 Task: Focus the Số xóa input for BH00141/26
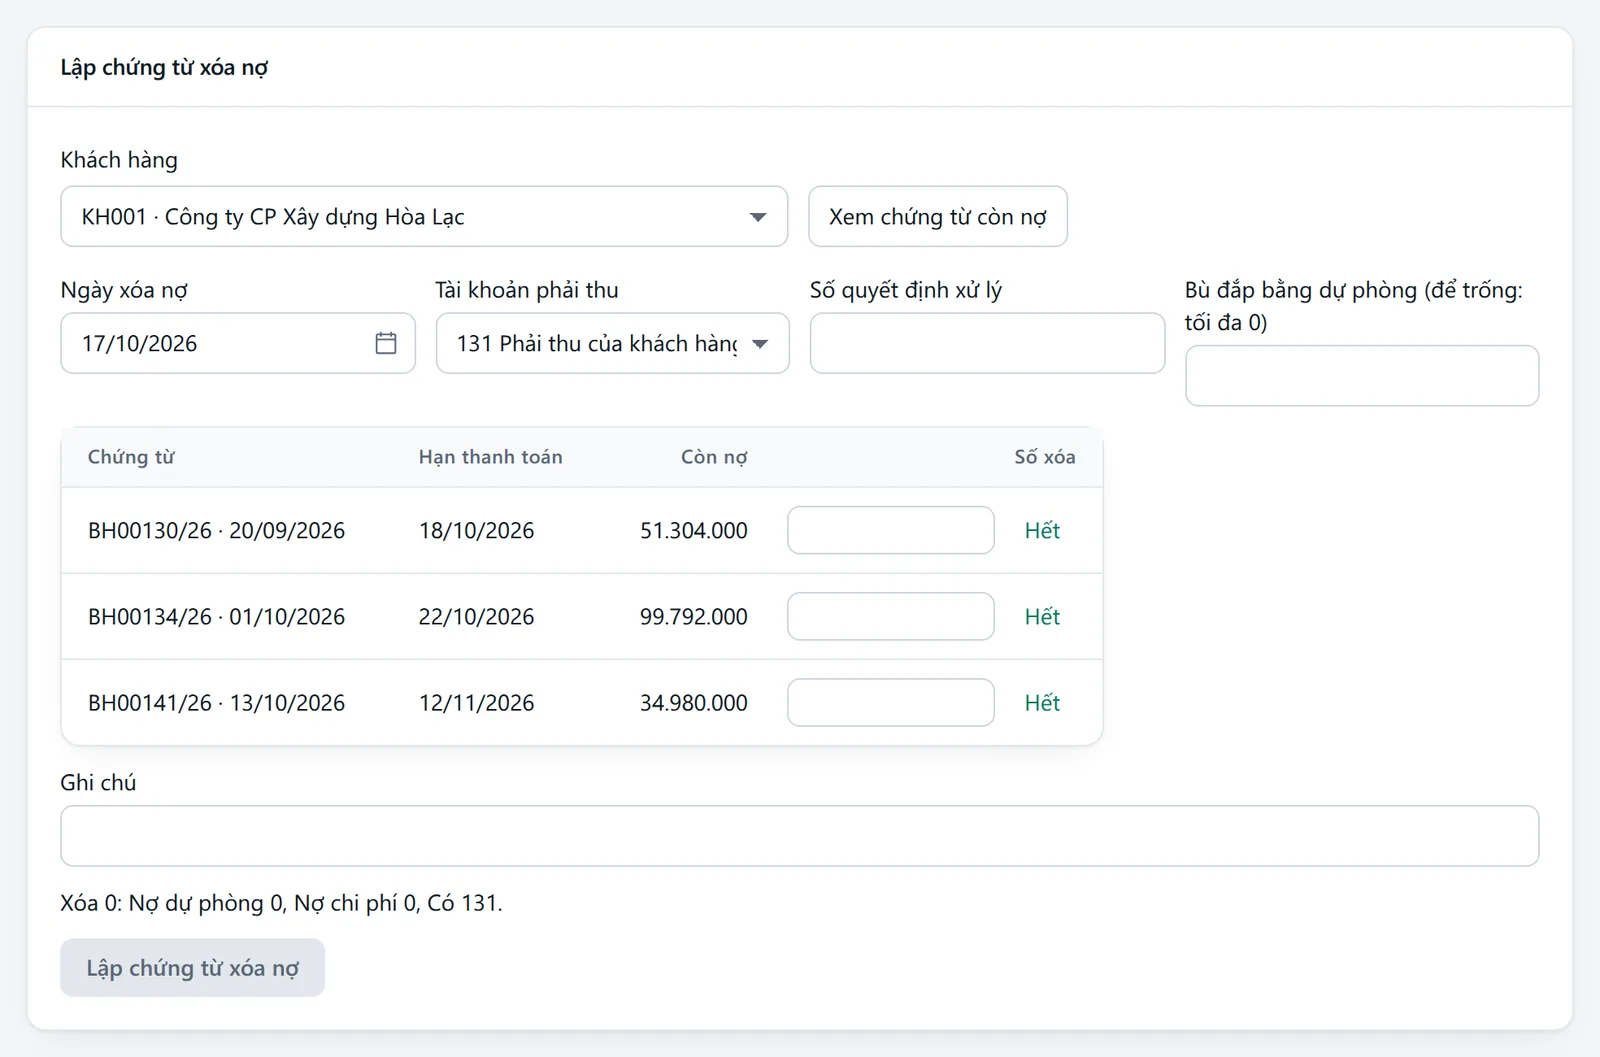tap(890, 702)
